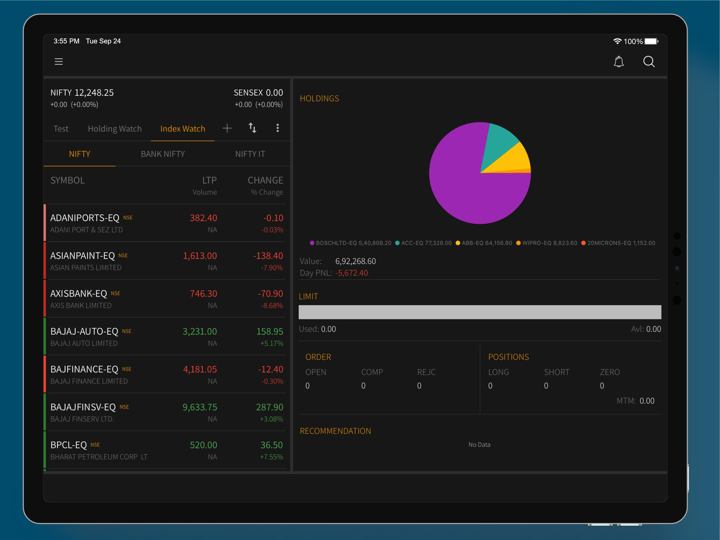
Task: Tap the SYMBOL column header
Action: pyautogui.click(x=68, y=181)
